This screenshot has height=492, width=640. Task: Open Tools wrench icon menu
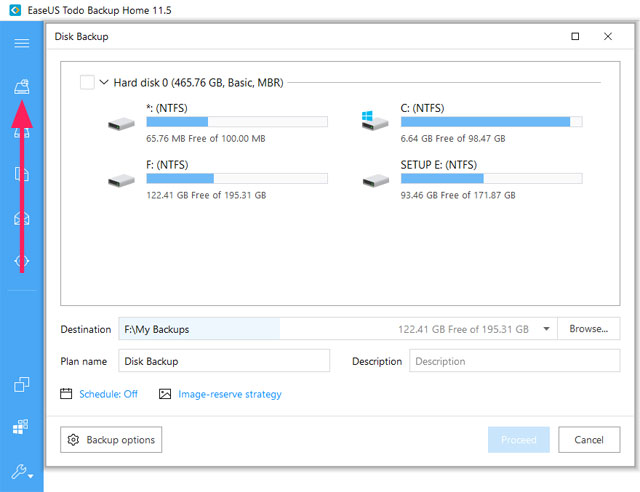pos(22,472)
